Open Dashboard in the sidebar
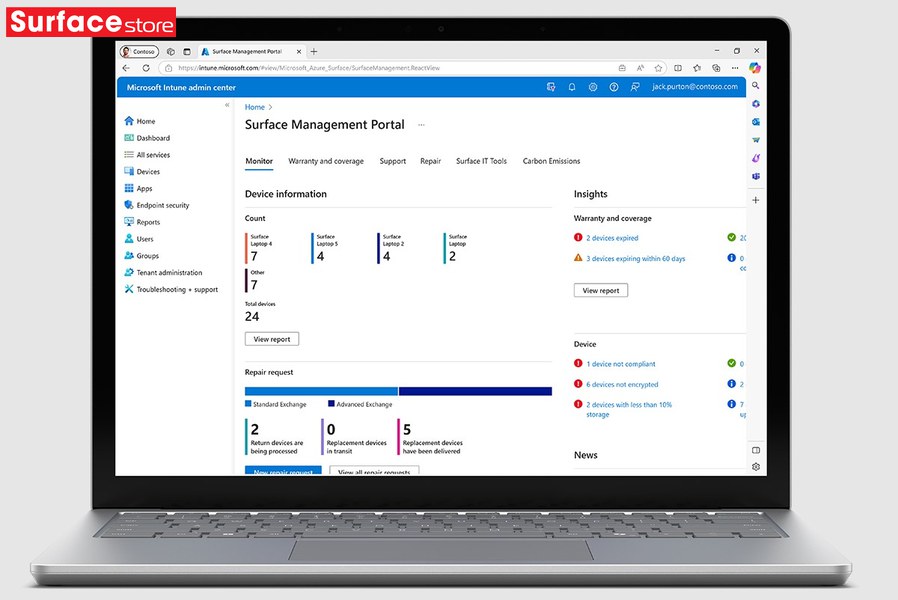The width and height of the screenshot is (898, 600). tap(147, 138)
